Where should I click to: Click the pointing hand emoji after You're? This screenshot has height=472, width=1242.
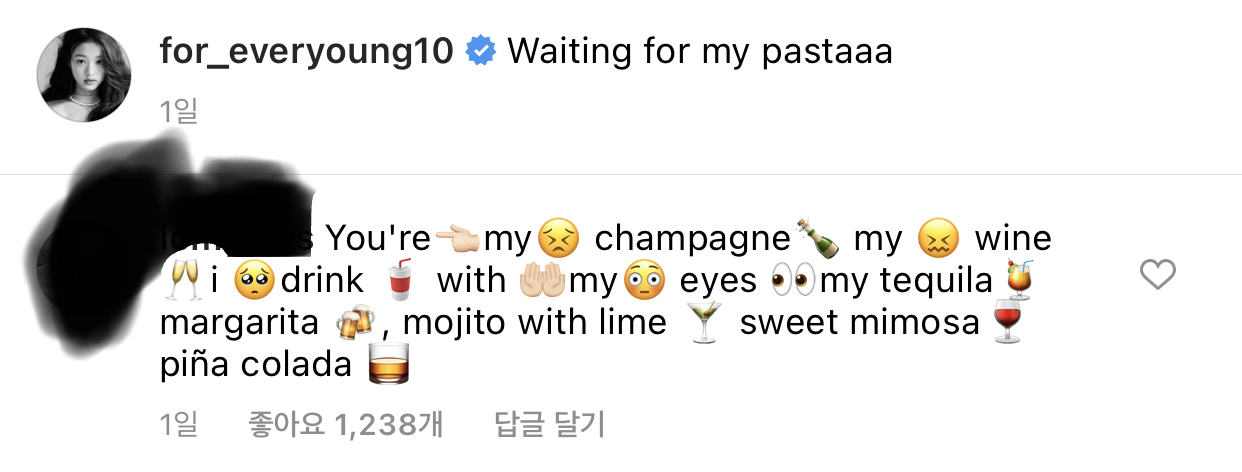(457, 240)
